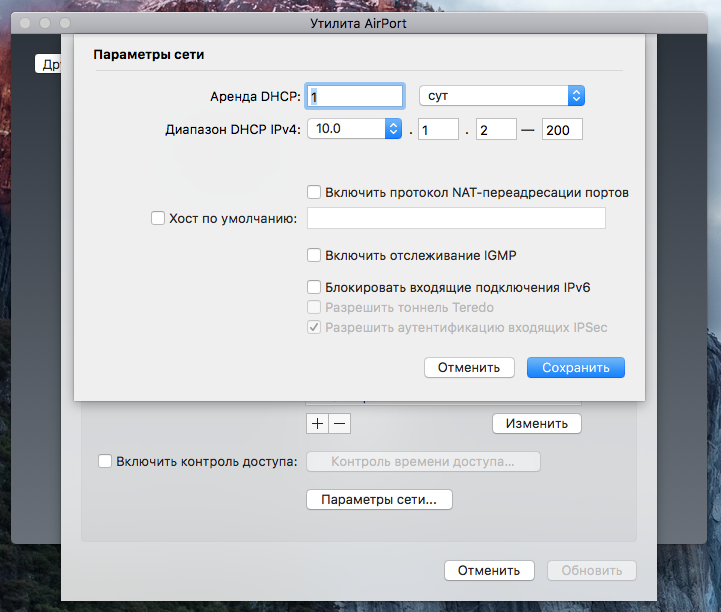Image resolution: width=721 pixels, height=612 pixels.
Task: Check 'Блокировать входящие подключения IPv6'
Action: [x=314, y=287]
